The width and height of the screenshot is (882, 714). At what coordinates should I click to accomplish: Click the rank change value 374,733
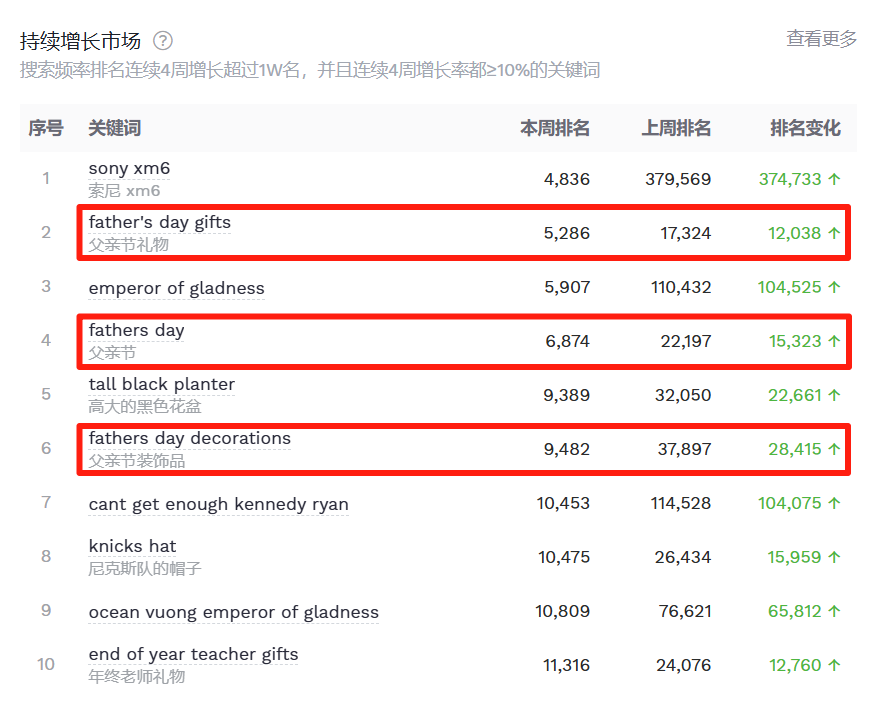point(790,179)
